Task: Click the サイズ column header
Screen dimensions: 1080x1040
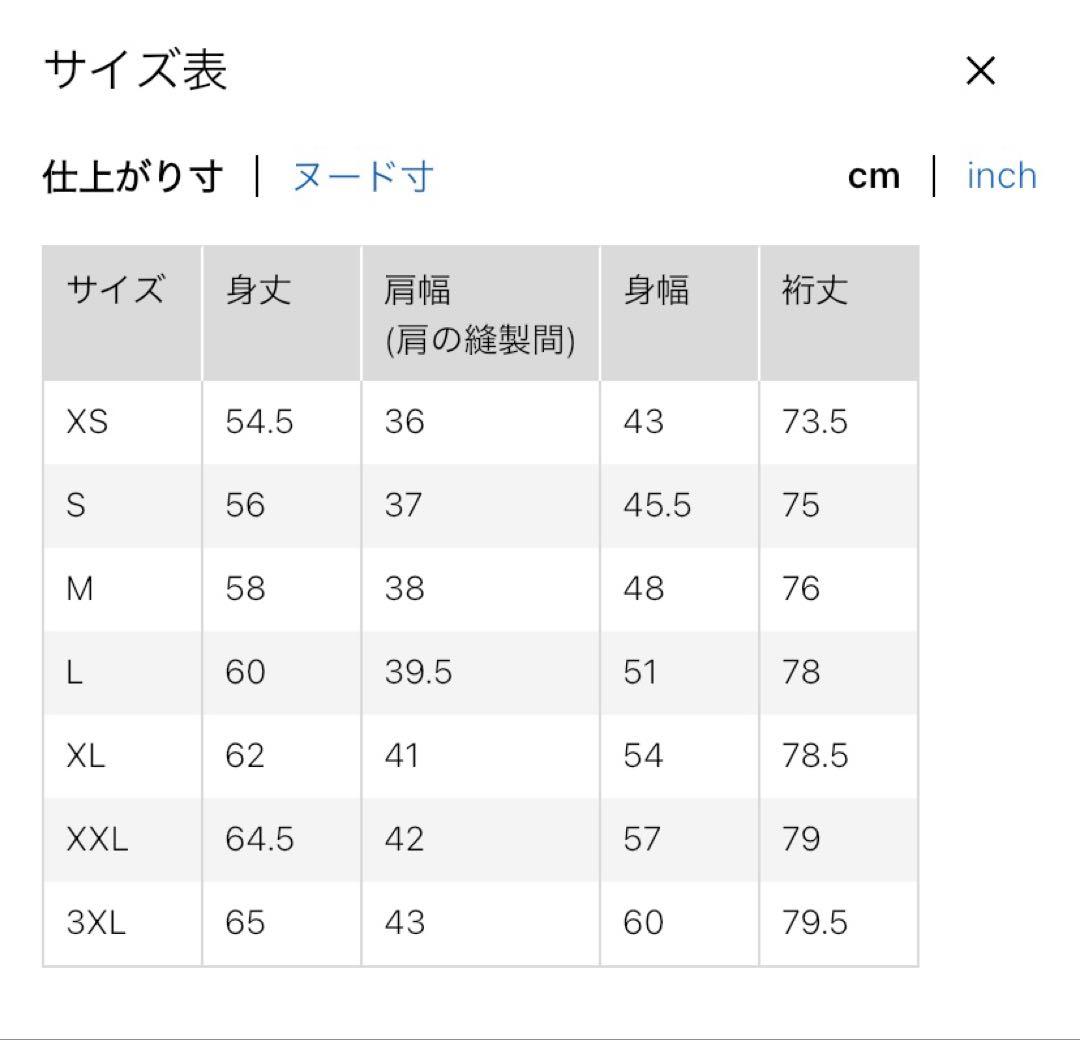Action: tap(123, 313)
